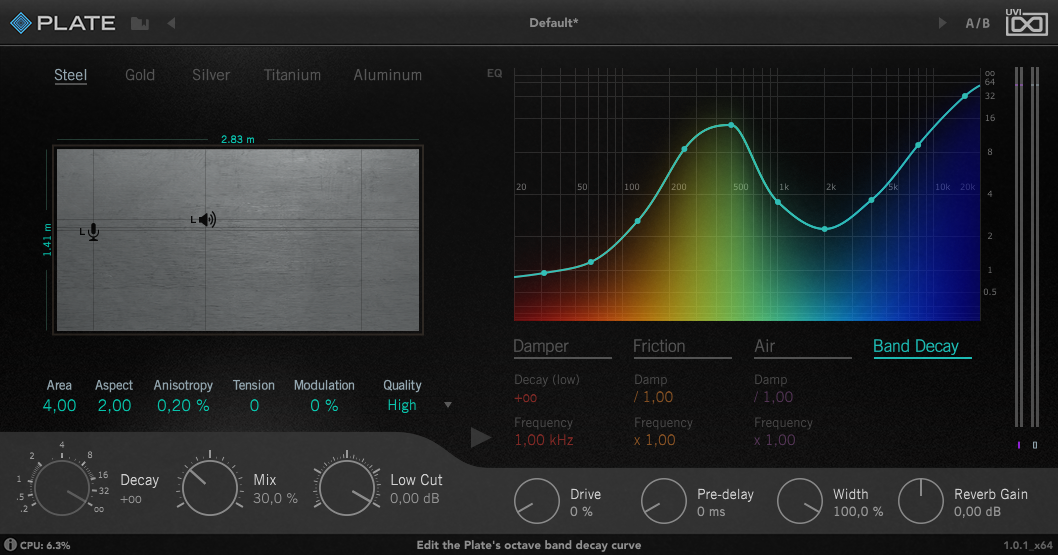
Task: Click the Anisotropy value 0,20 %
Action: (183, 405)
